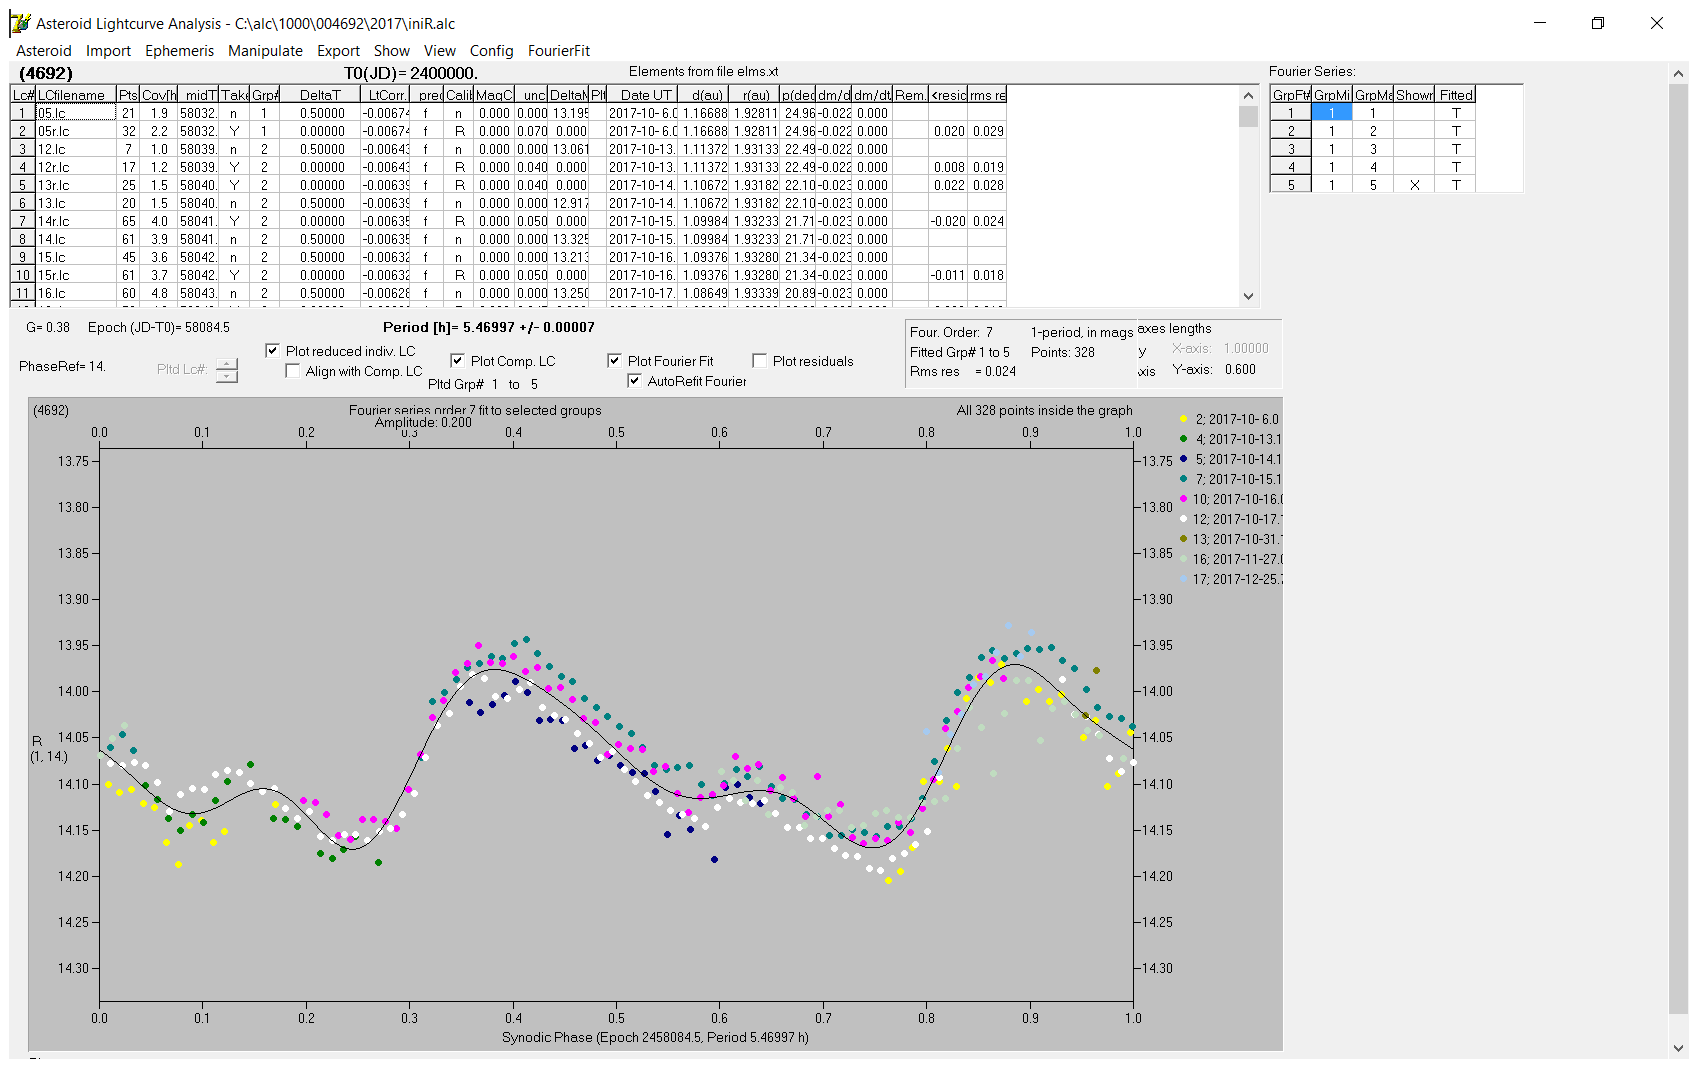Click navy legend dot for 2017-10-14.1
The height and width of the screenshot is (1068, 1698).
1183,459
